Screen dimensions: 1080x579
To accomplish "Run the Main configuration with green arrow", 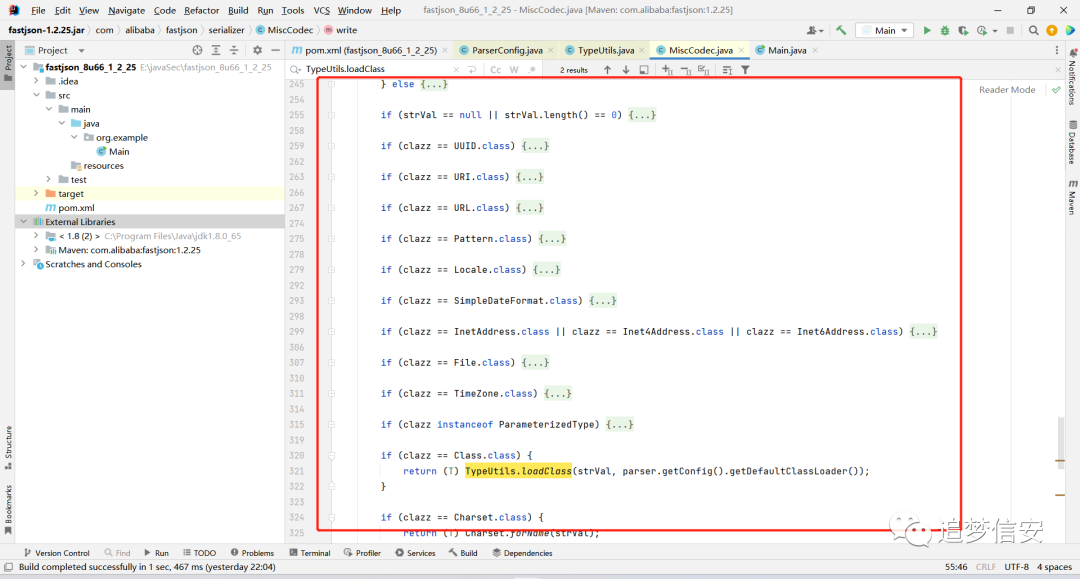I will click(927, 30).
